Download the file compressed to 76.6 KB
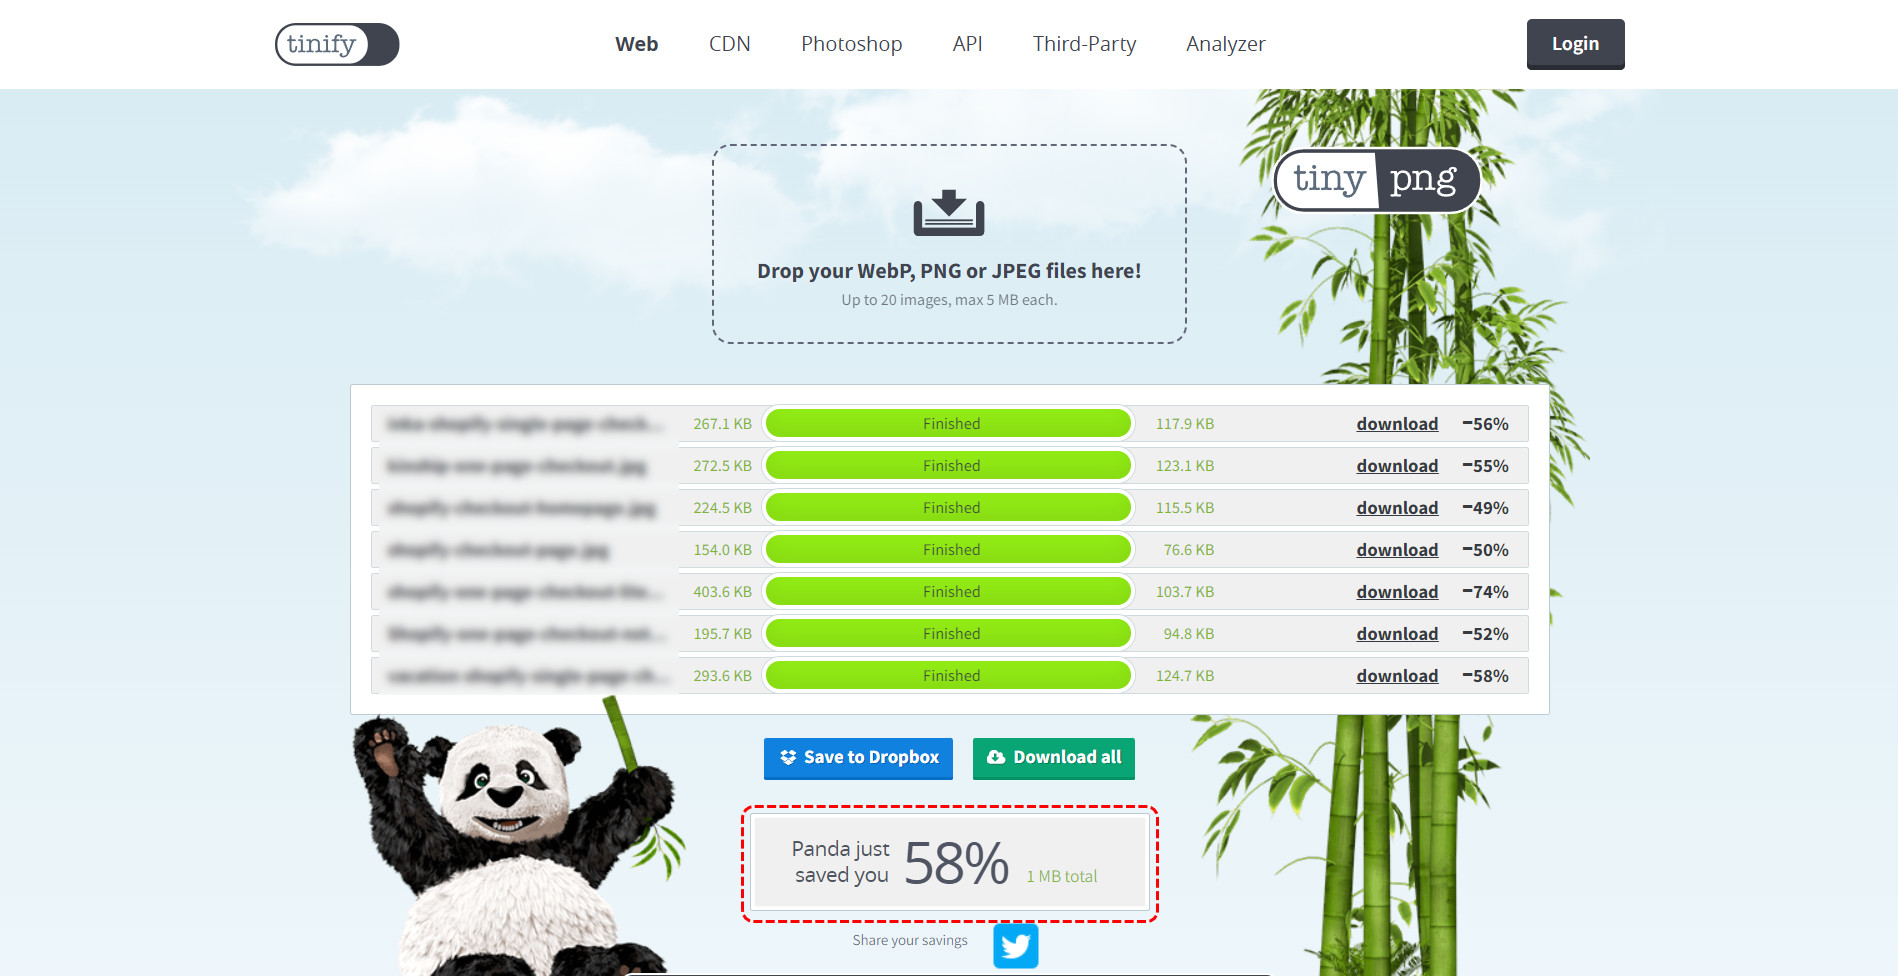Screen dimensions: 1898x976 coord(1397,550)
